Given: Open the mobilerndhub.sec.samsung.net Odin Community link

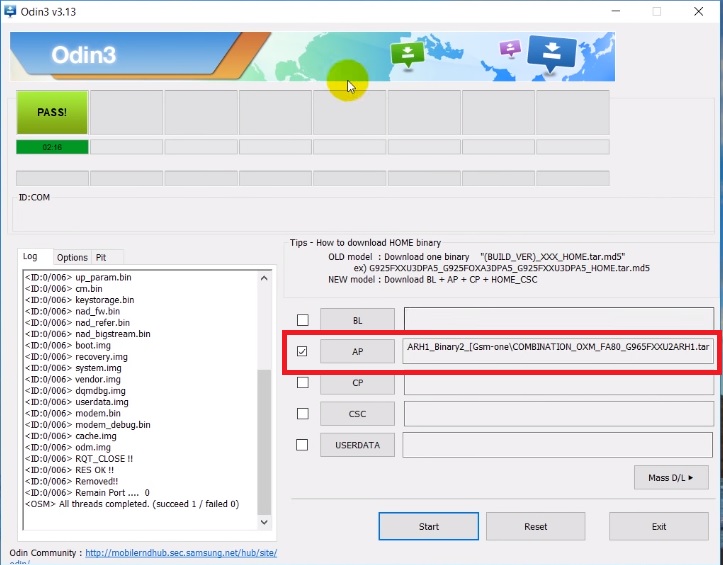Looking at the screenshot, I should tap(181, 553).
